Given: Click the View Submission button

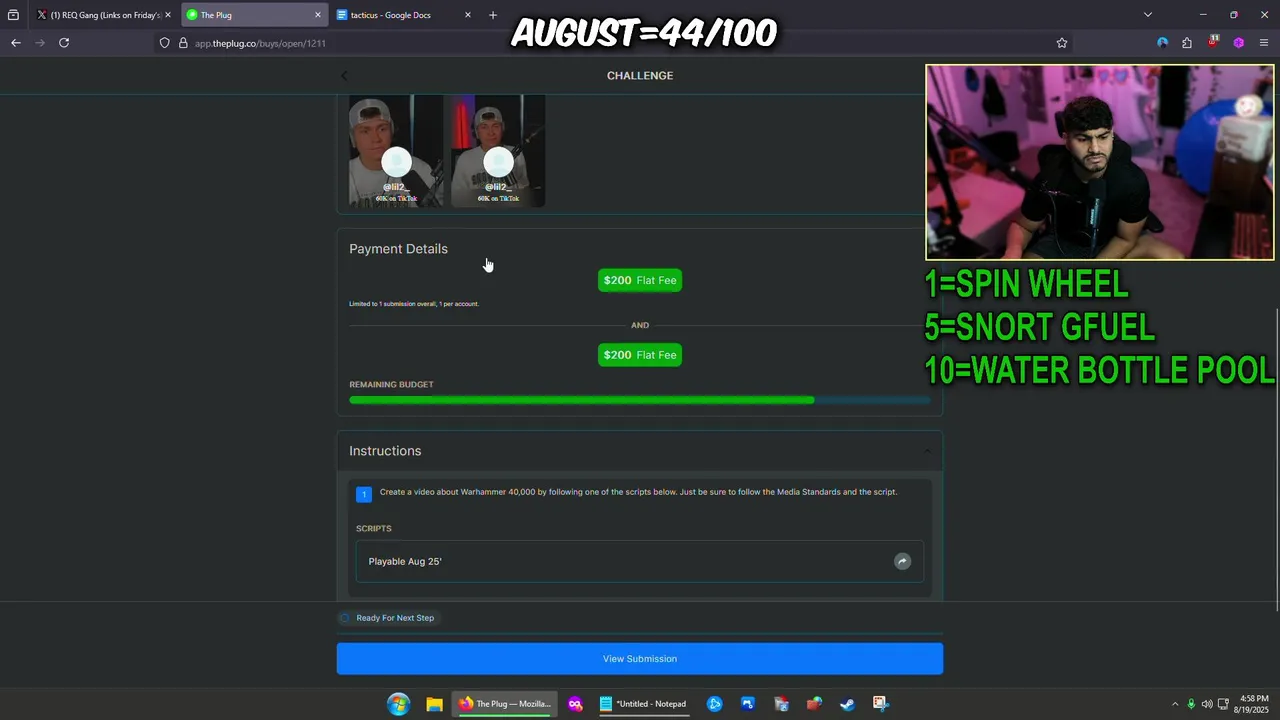Looking at the screenshot, I should [640, 659].
